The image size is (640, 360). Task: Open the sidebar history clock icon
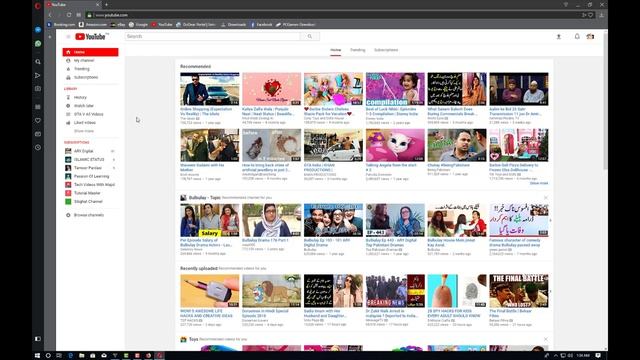[38, 147]
